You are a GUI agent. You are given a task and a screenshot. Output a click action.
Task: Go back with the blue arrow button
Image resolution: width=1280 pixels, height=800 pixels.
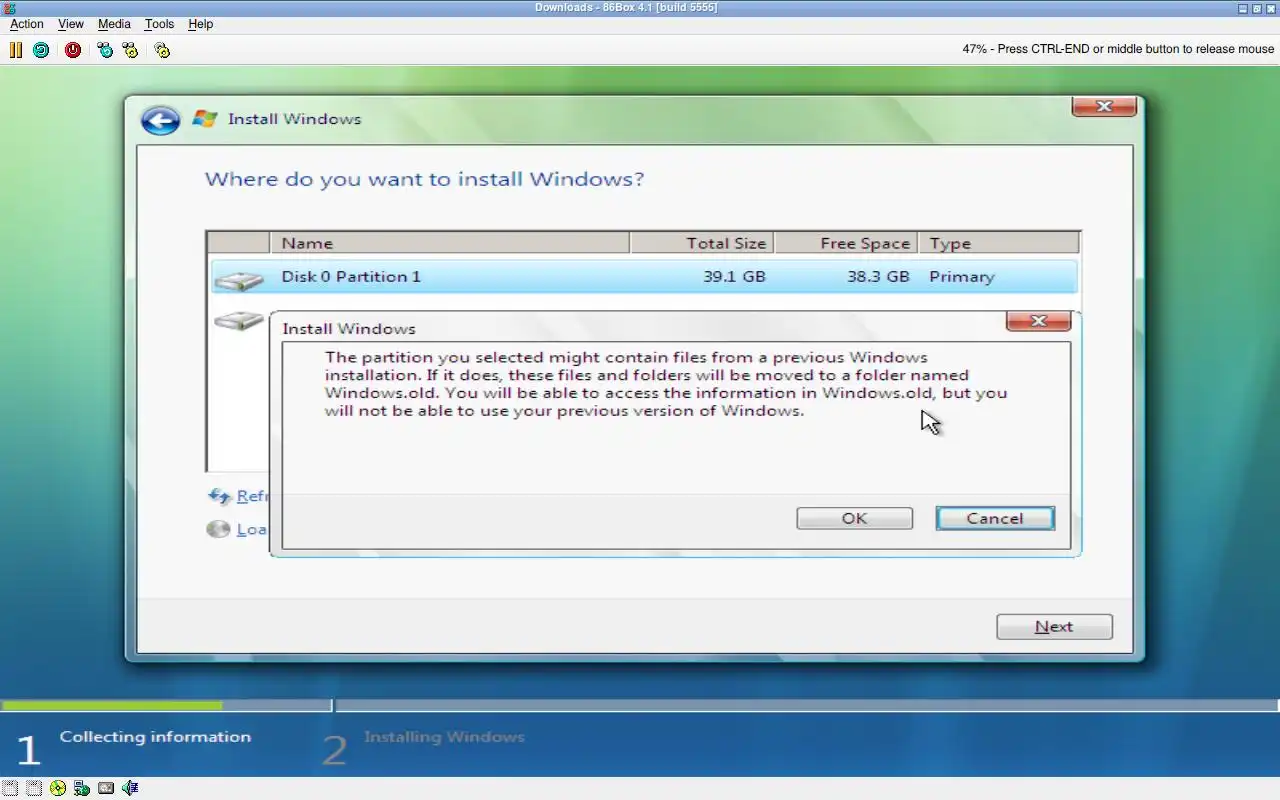pyautogui.click(x=160, y=120)
